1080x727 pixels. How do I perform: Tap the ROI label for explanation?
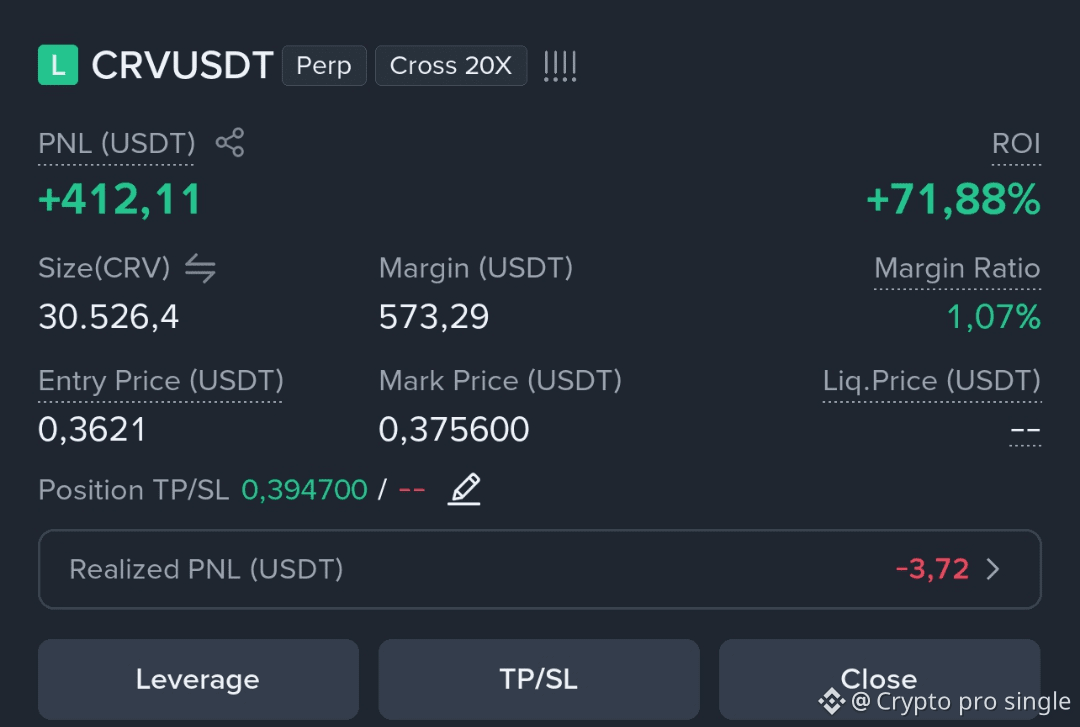tap(1016, 143)
